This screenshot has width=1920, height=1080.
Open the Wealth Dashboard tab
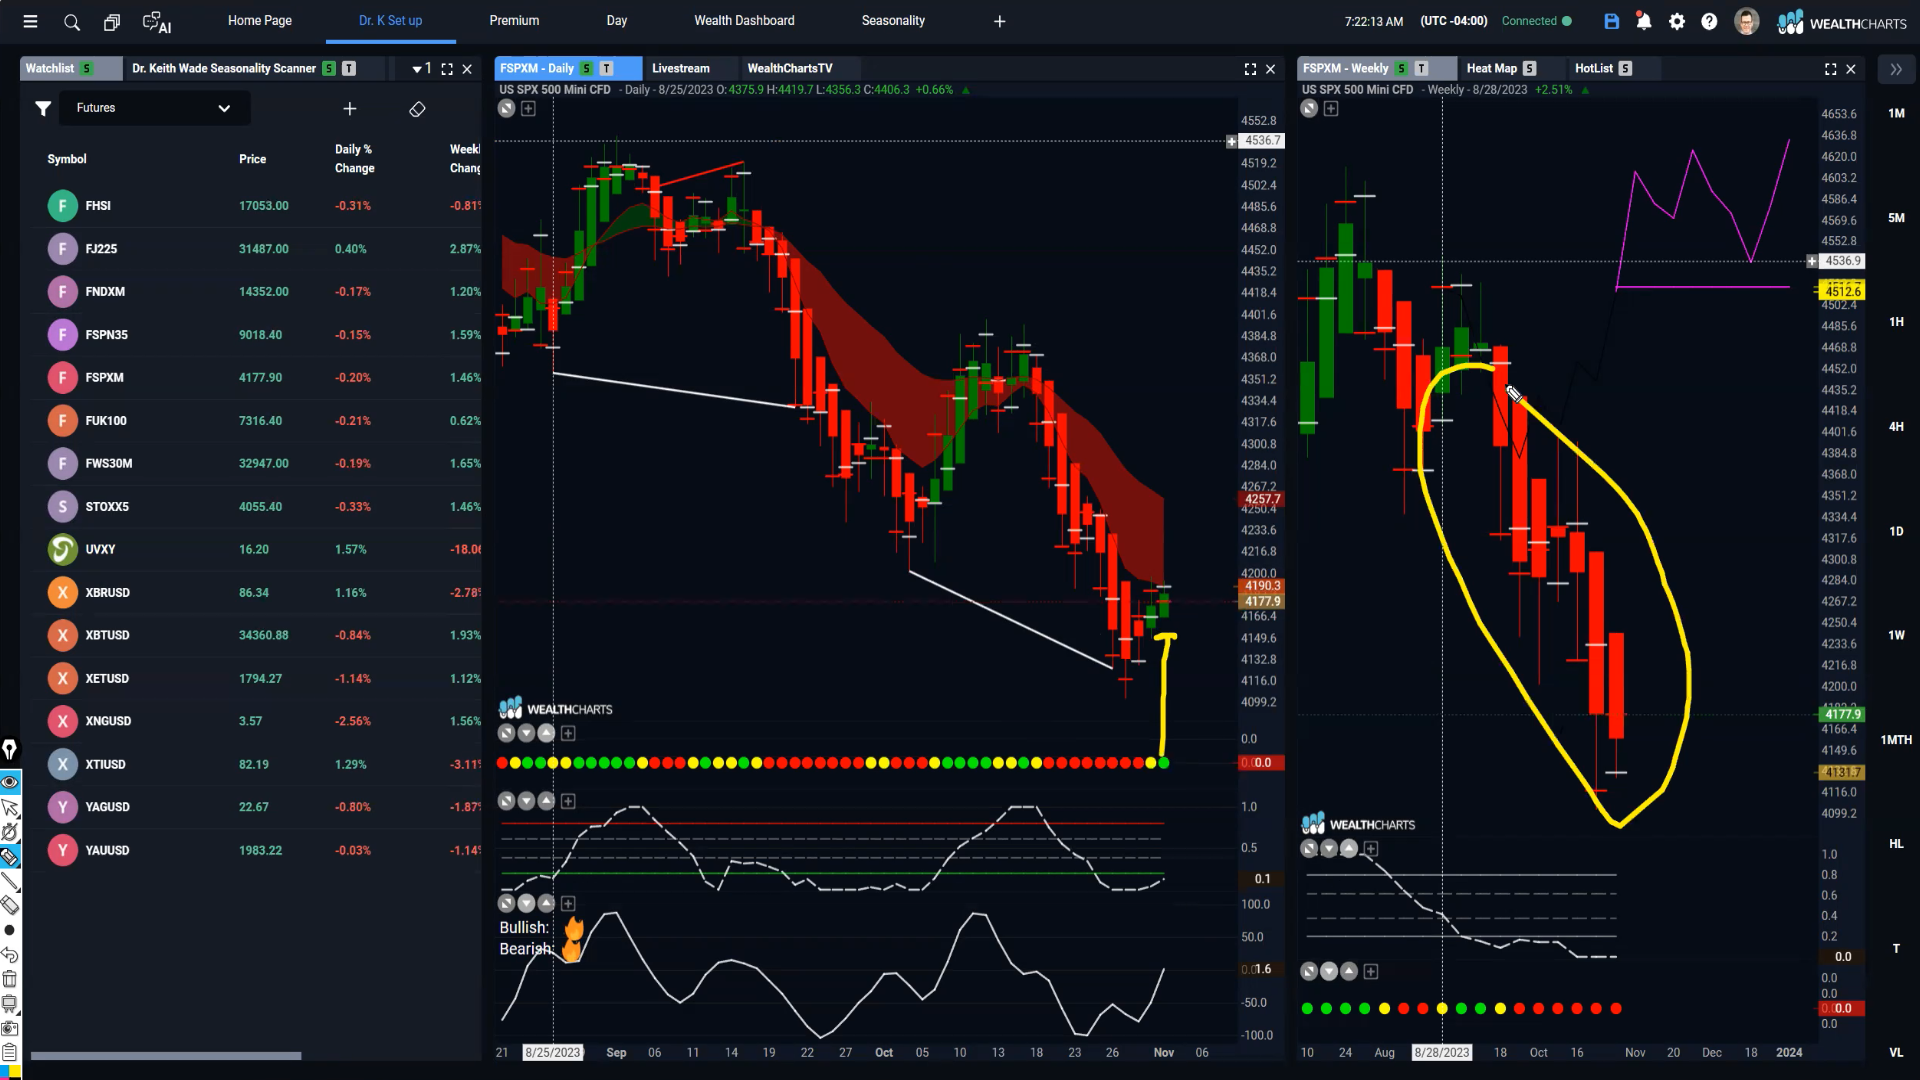pos(745,21)
